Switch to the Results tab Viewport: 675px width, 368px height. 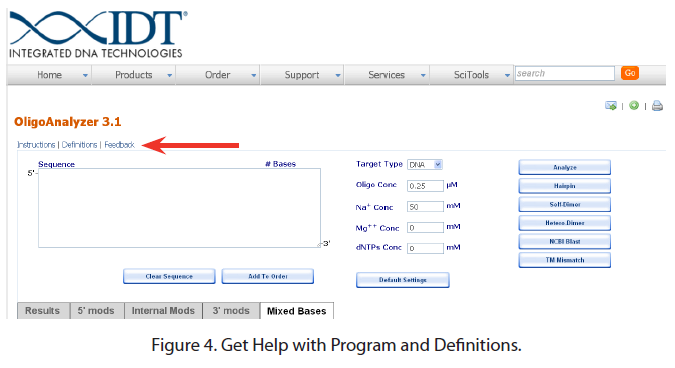[x=43, y=311]
